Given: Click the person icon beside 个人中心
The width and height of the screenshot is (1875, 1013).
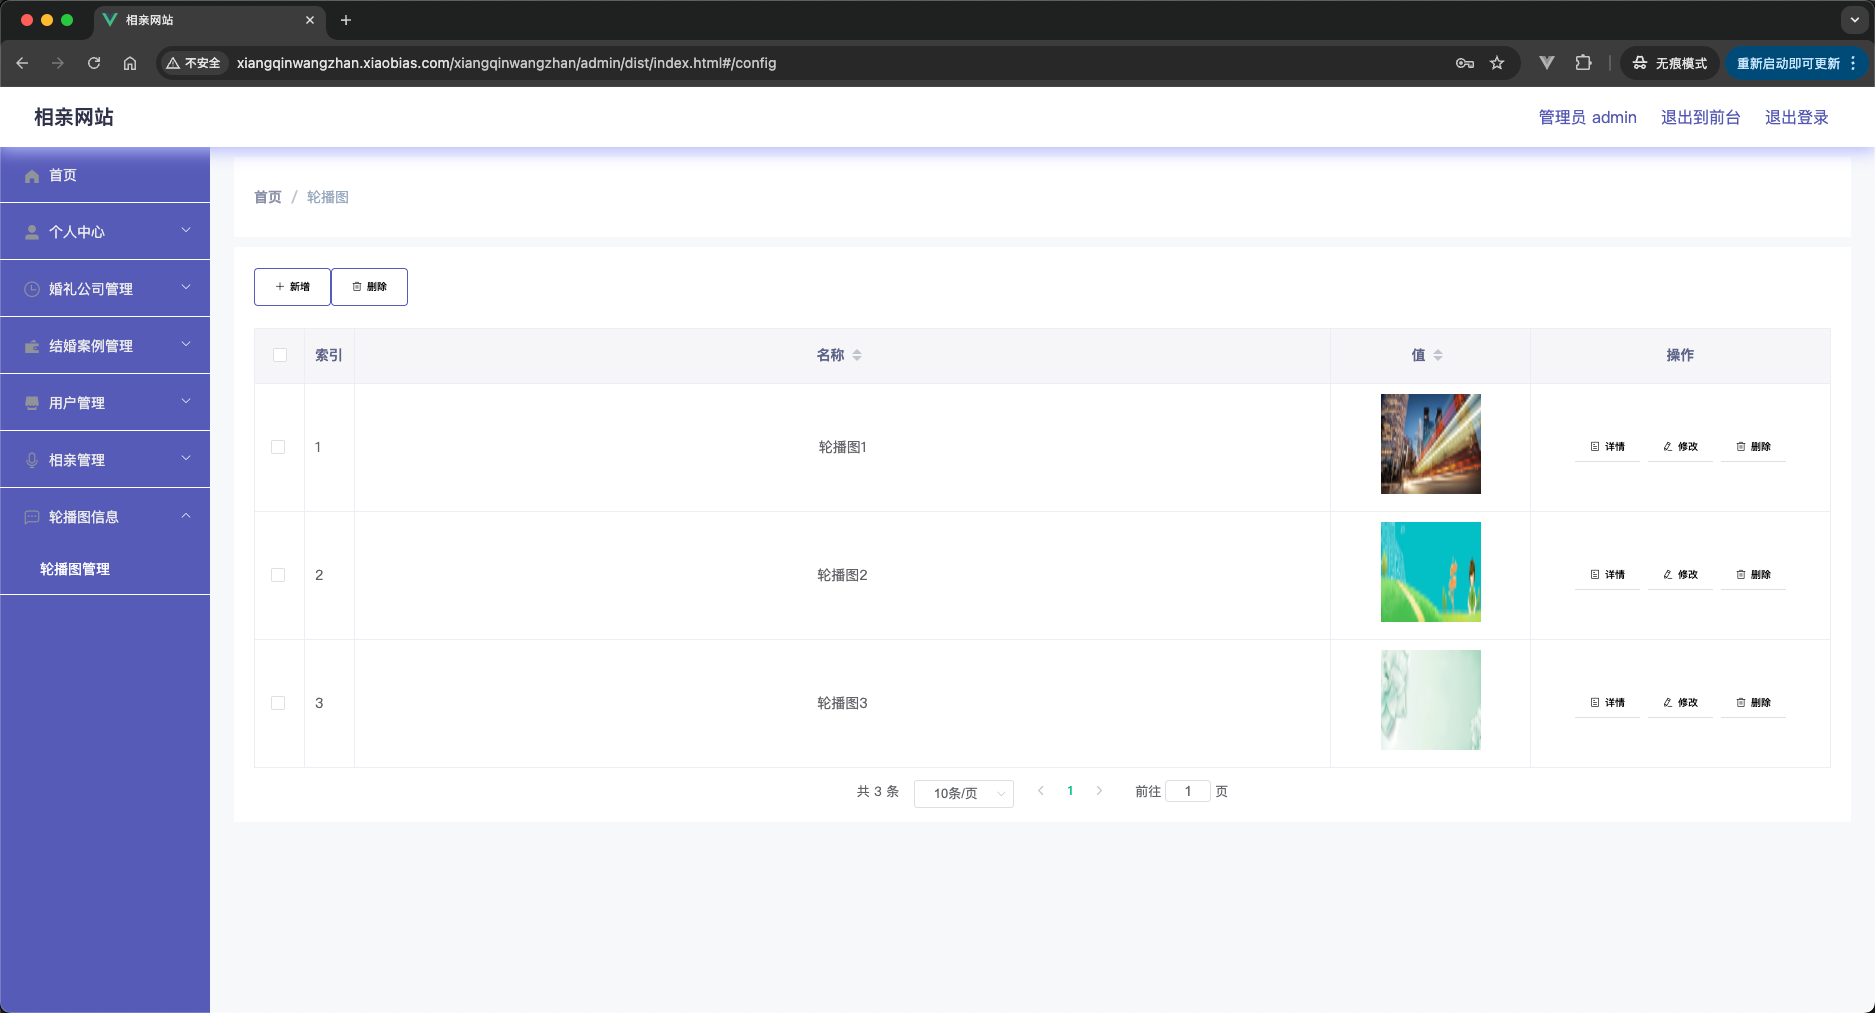Looking at the screenshot, I should click(x=32, y=232).
